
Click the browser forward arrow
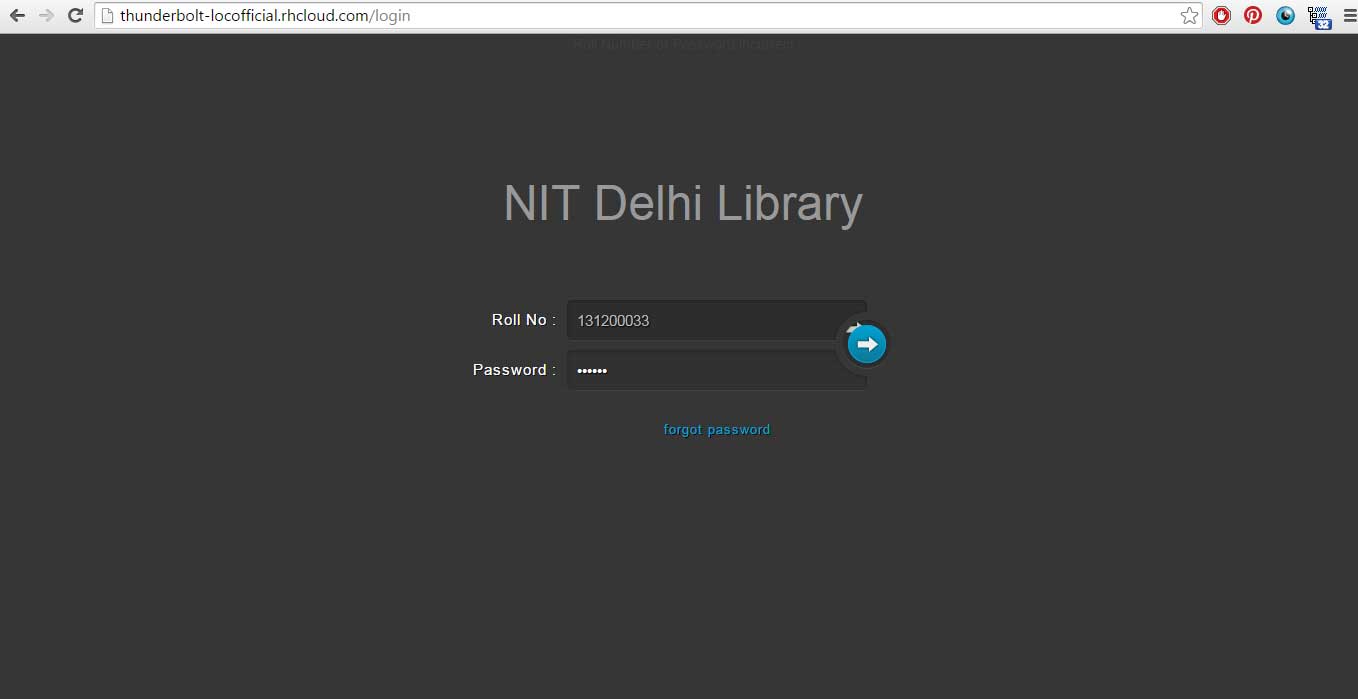(x=46, y=16)
